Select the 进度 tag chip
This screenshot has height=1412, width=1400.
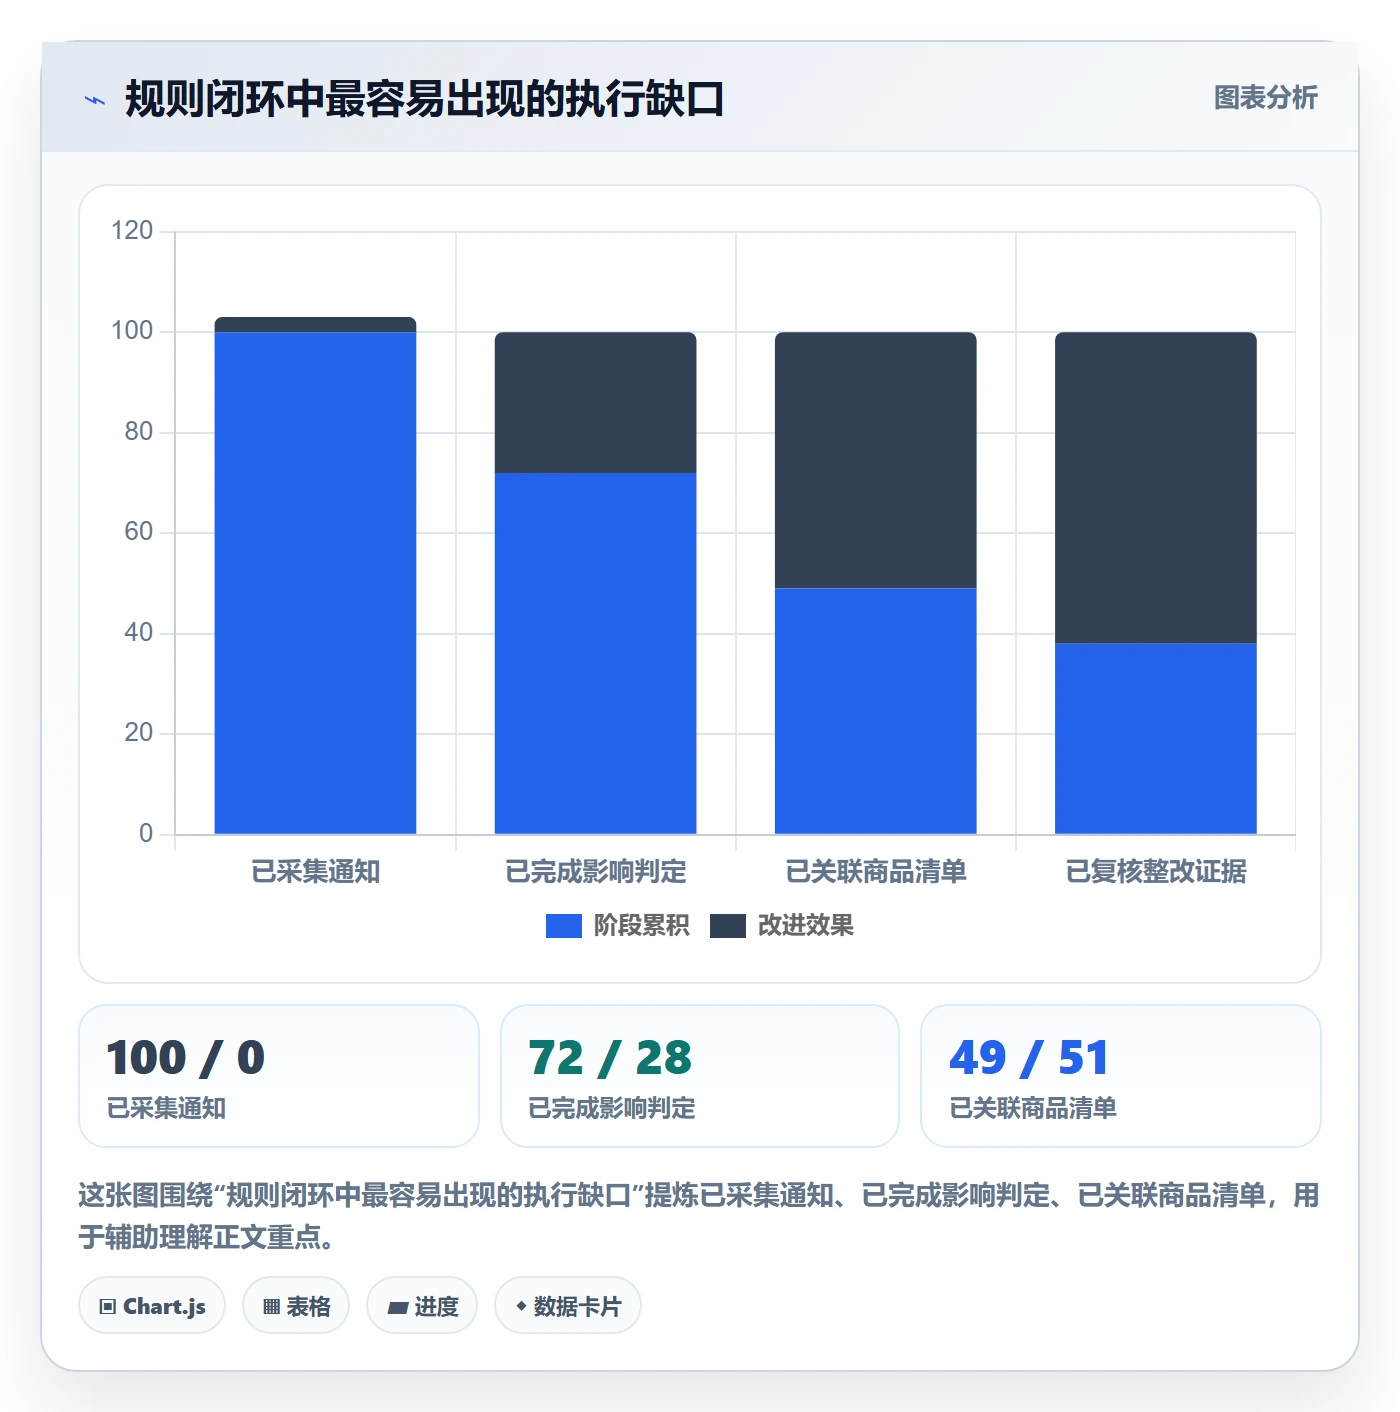click(422, 1306)
